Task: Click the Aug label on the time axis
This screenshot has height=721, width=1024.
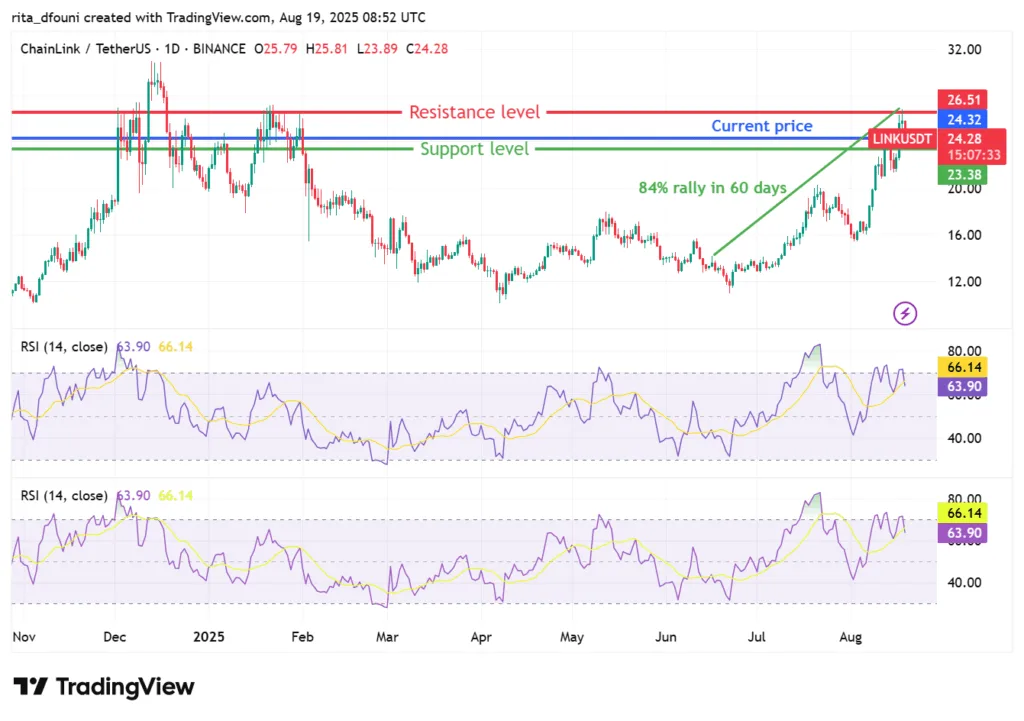Action: click(851, 635)
